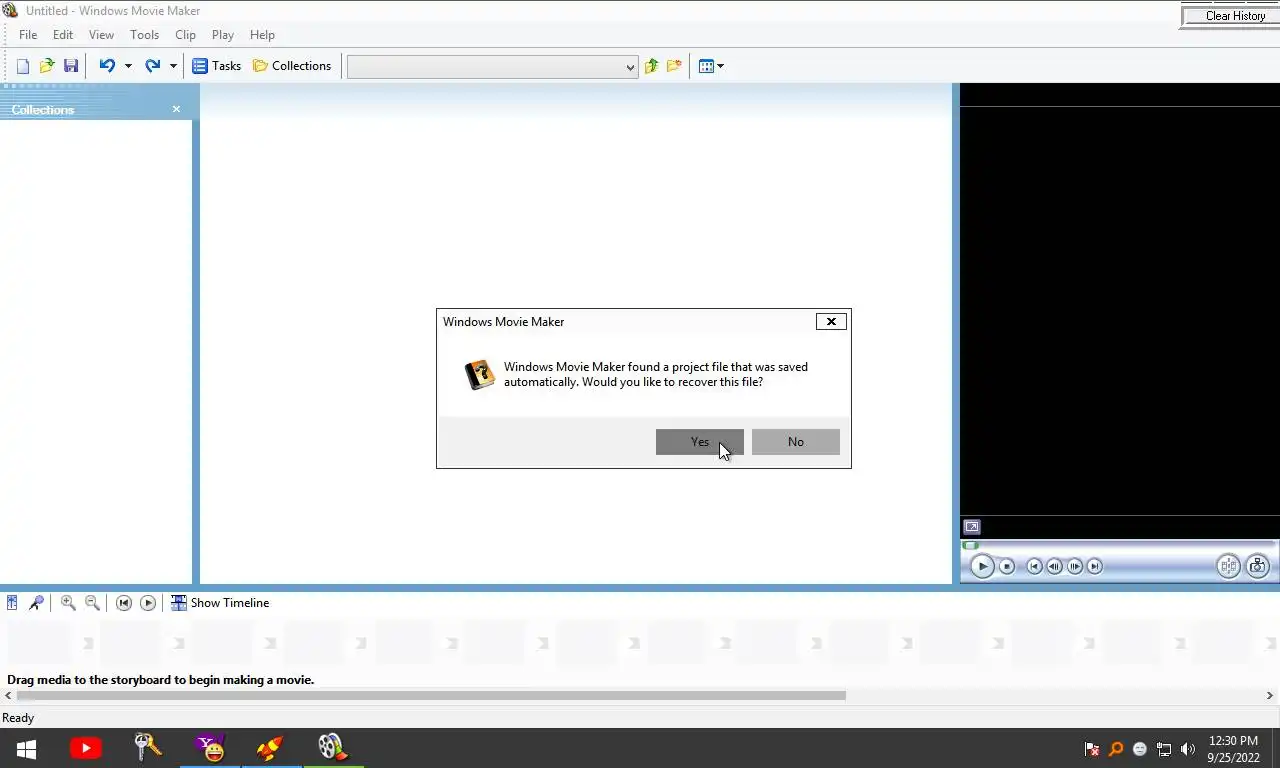This screenshot has height=768, width=1280.
Task: Click the security flag tray icon
Action: [x=1092, y=749]
